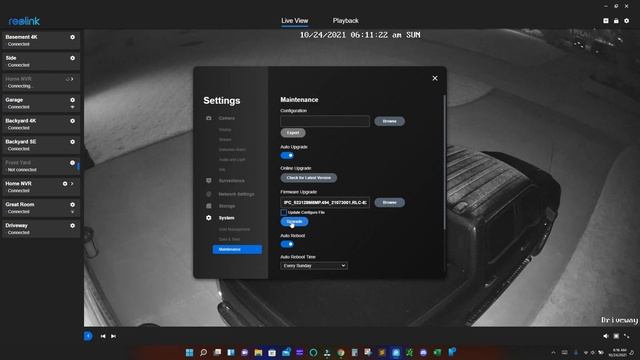Select the Front Yard not connected entry

click(40, 166)
